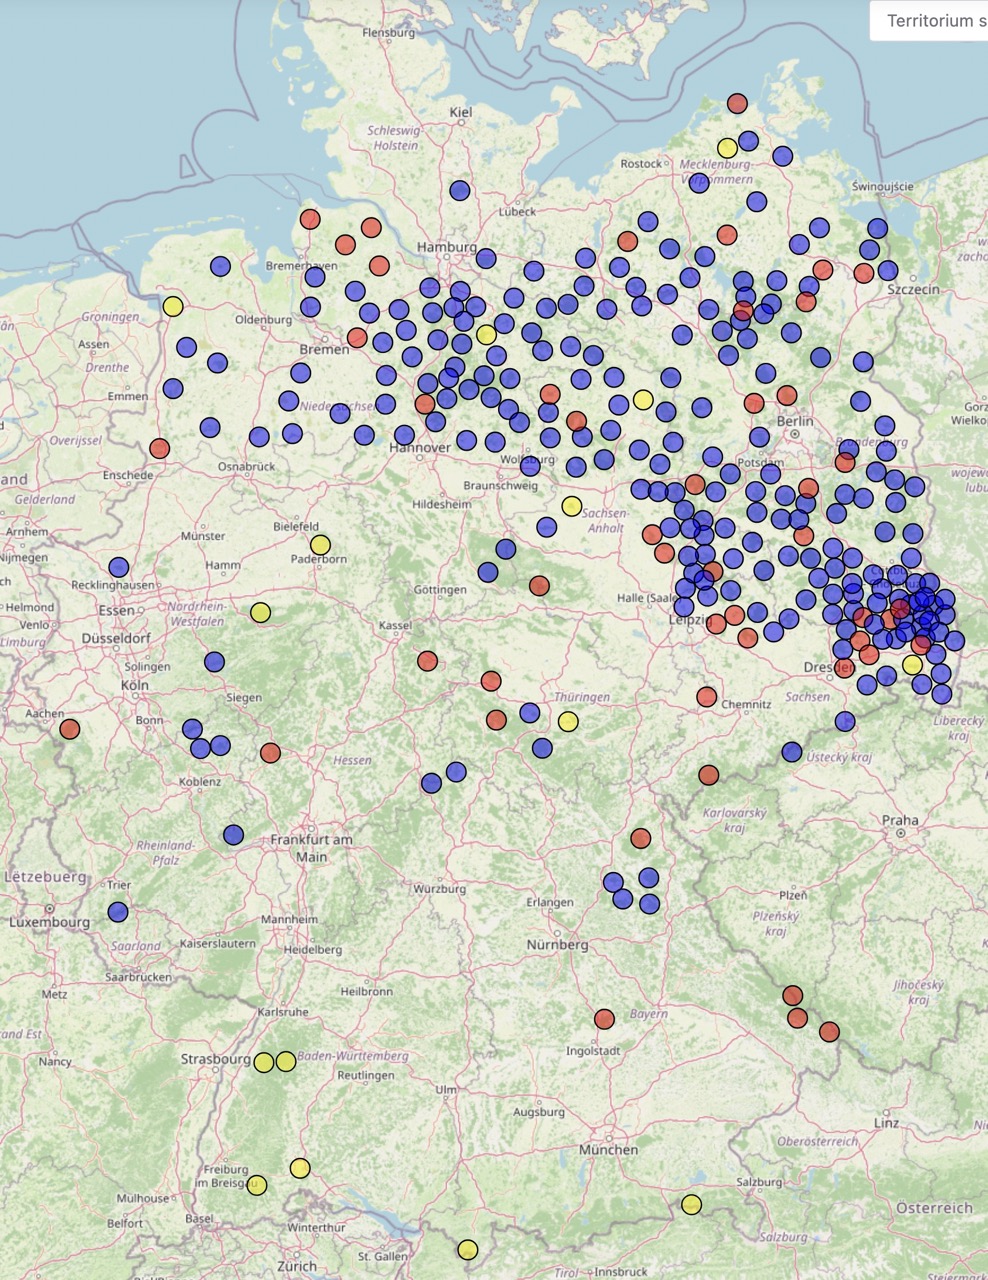Click the blue marker above the Rheinland-Pfalz label
The height and width of the screenshot is (1280, 988).
[x=233, y=834]
